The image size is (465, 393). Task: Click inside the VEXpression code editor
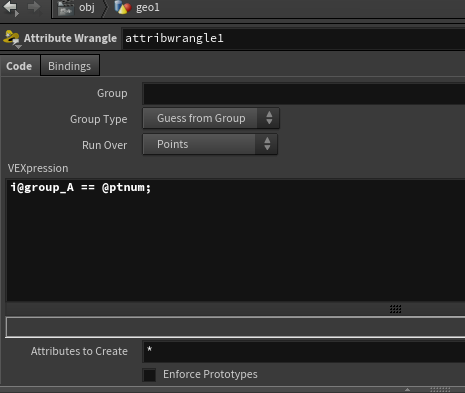click(236, 240)
